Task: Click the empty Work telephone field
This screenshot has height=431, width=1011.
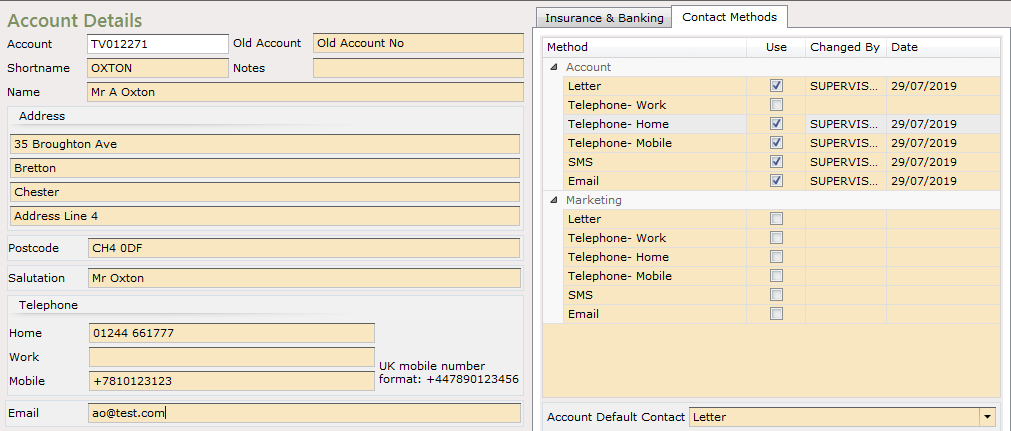Action: click(231, 357)
